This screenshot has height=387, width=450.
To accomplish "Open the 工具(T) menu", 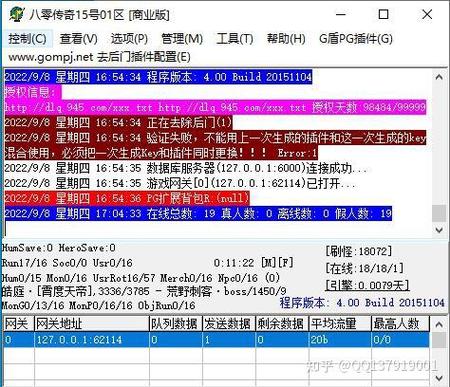I will pos(235,39).
